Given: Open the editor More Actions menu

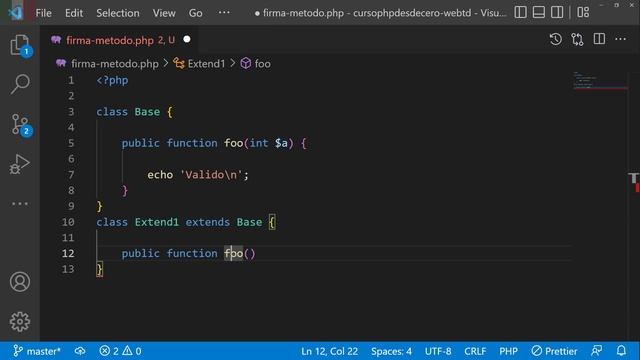Looking at the screenshot, I should (x=620, y=39).
